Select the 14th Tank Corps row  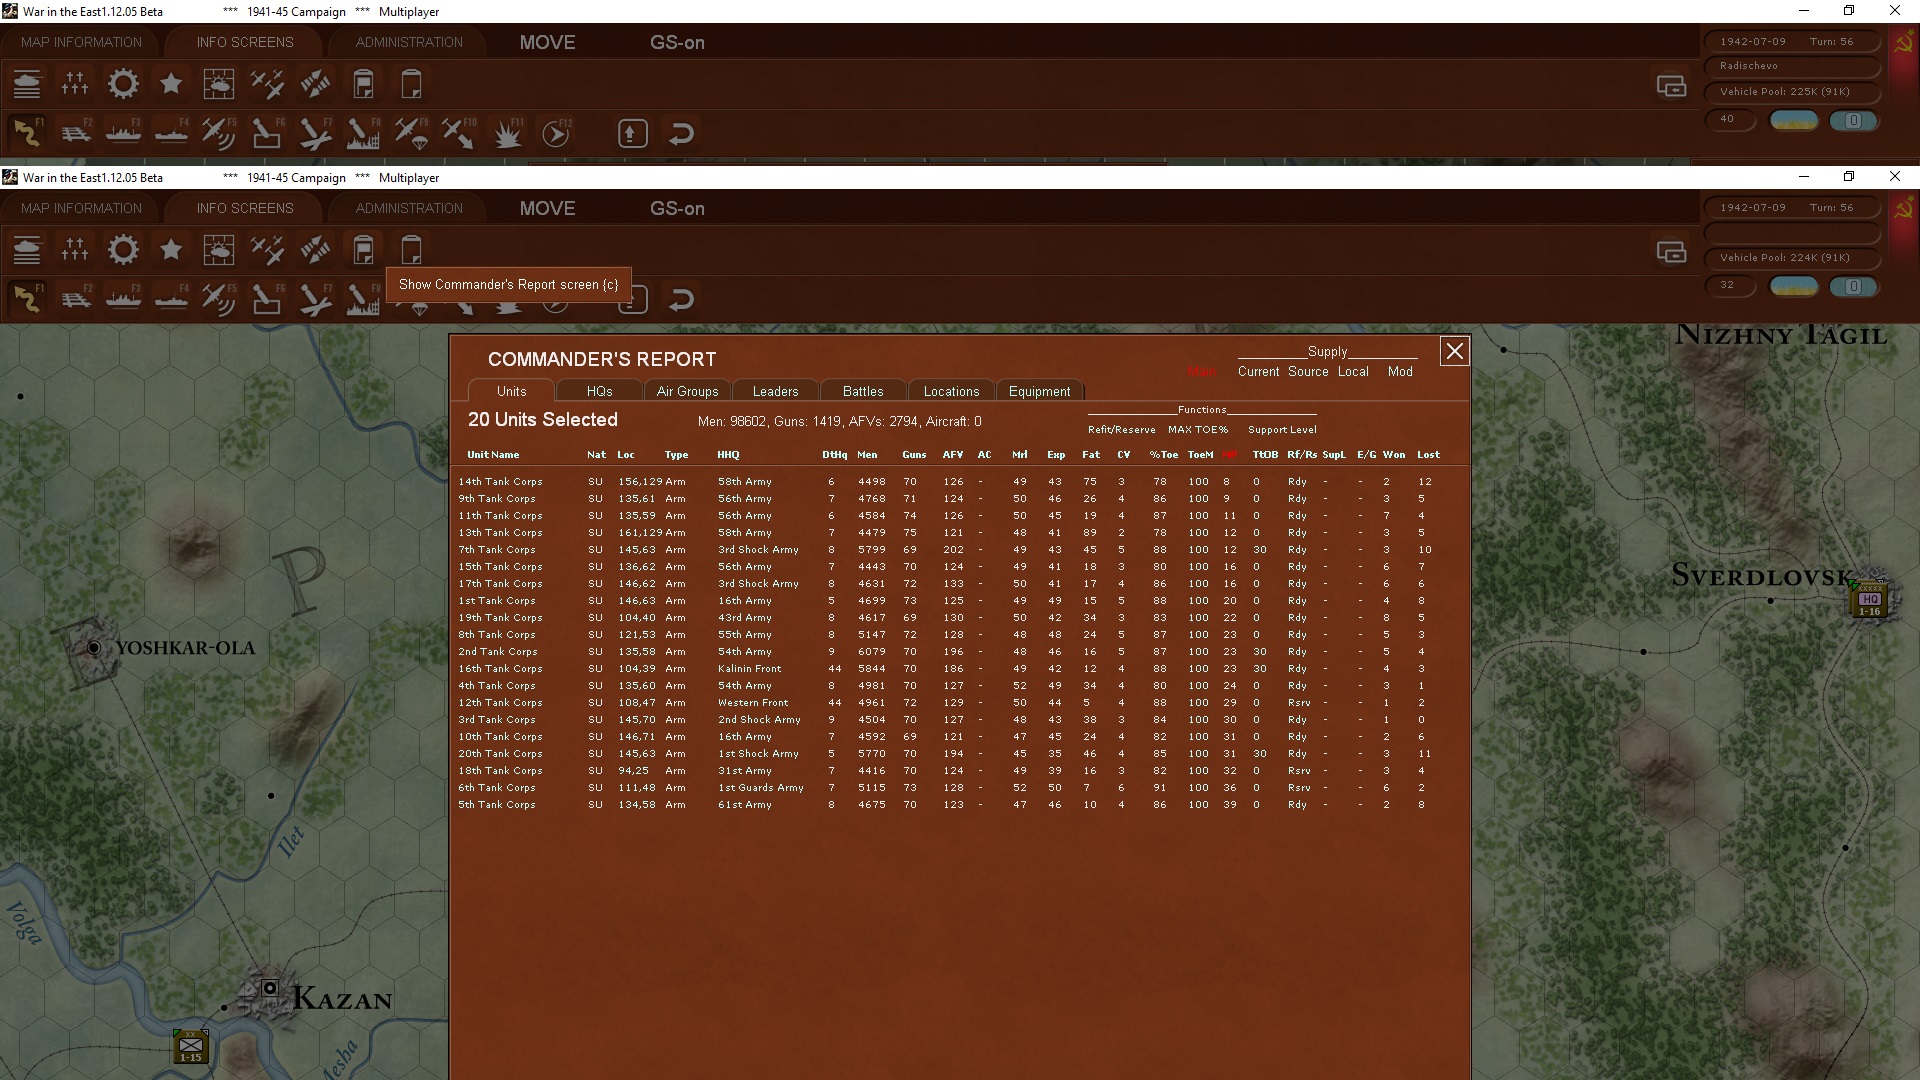pos(500,482)
